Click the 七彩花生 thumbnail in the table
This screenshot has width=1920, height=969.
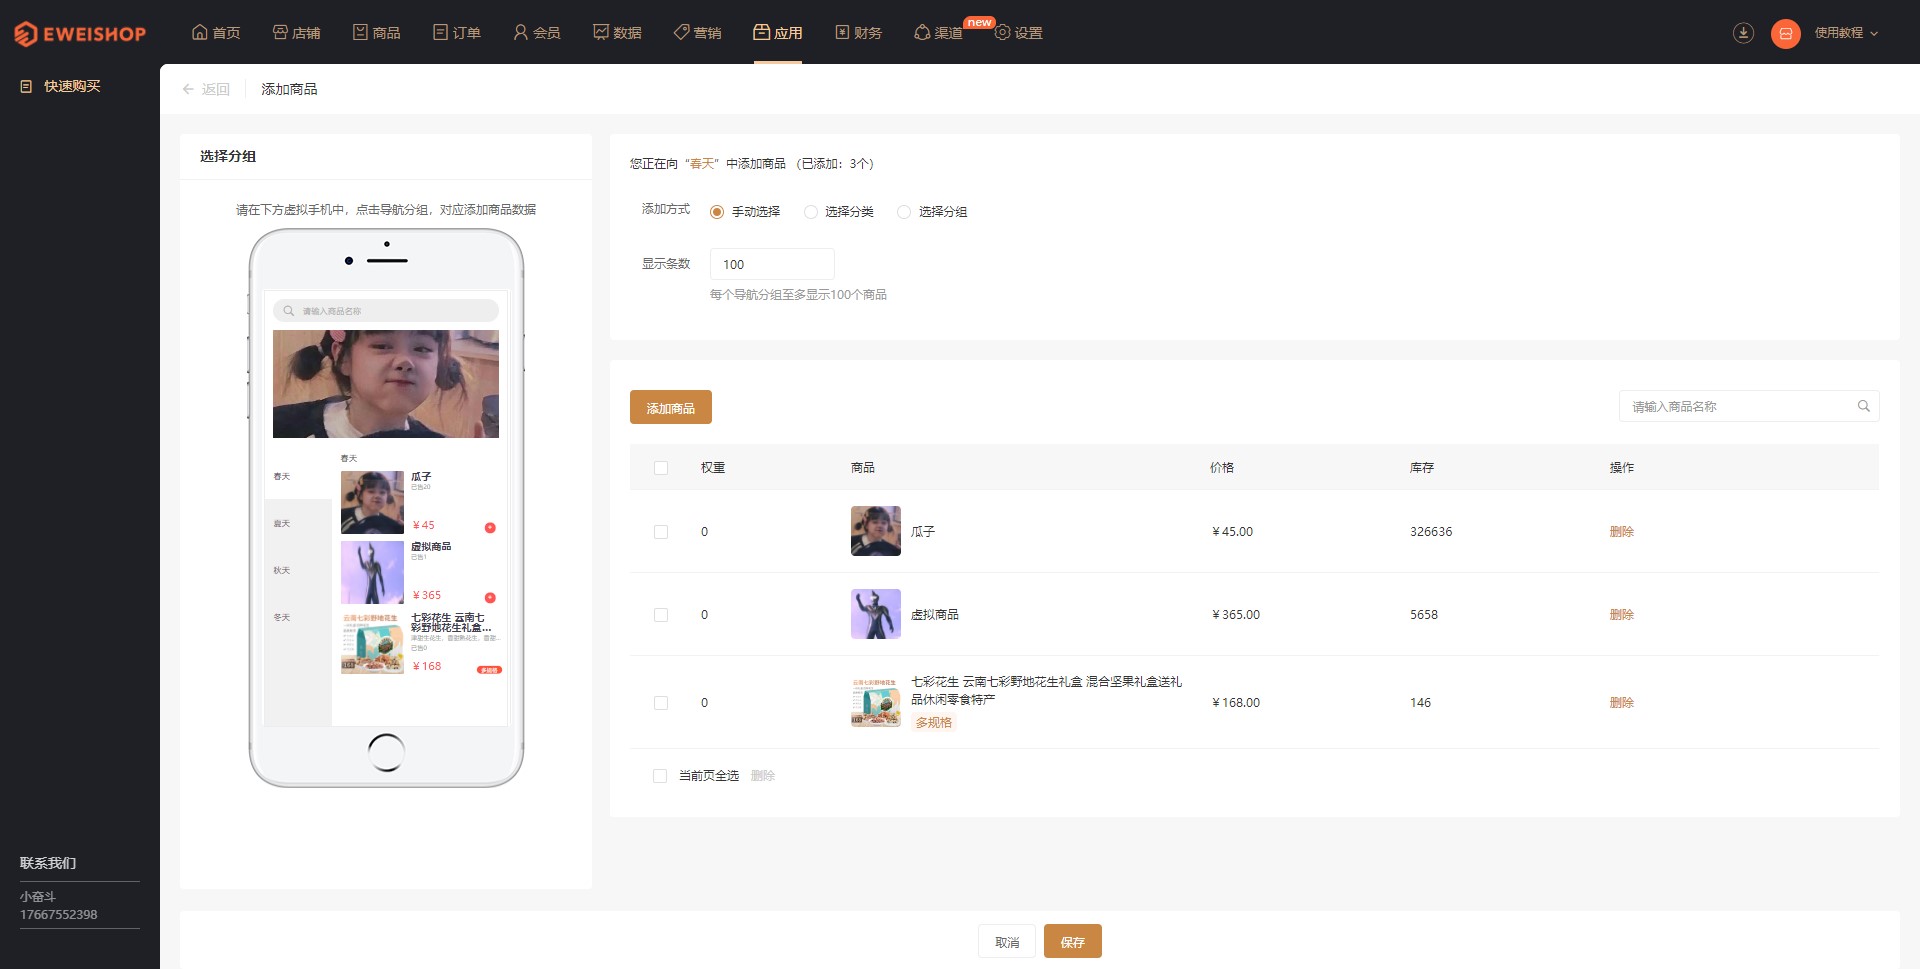point(876,702)
